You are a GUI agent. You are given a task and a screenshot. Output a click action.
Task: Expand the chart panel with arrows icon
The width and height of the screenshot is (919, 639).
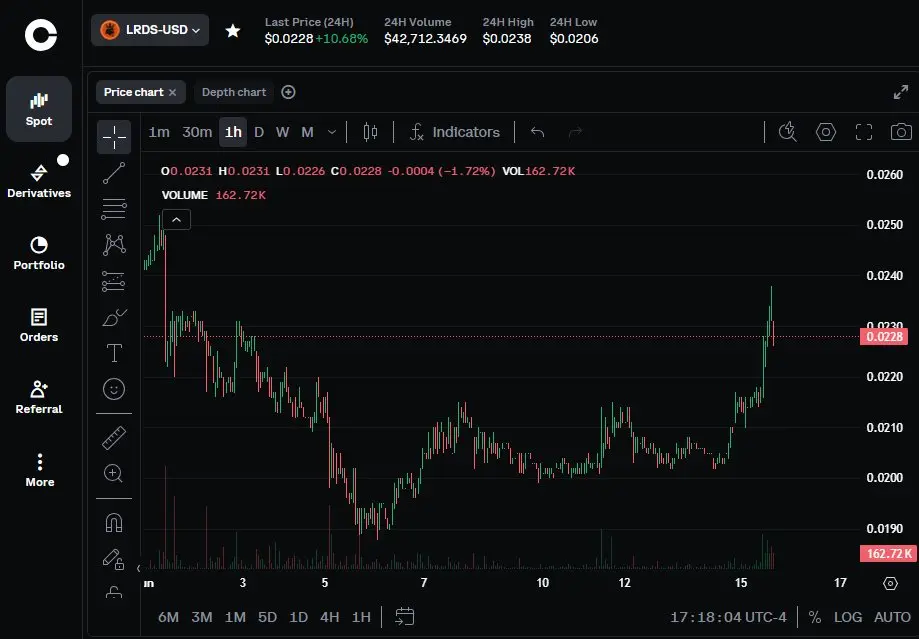pos(901,92)
